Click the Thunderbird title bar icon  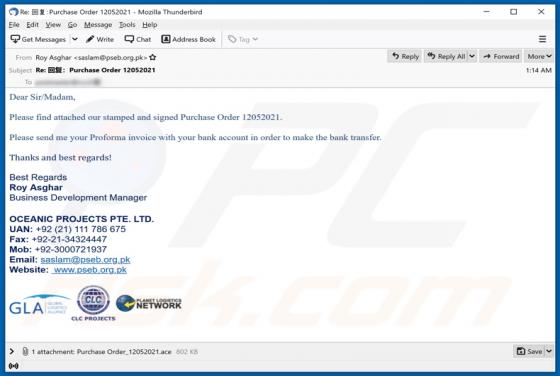click(14, 12)
